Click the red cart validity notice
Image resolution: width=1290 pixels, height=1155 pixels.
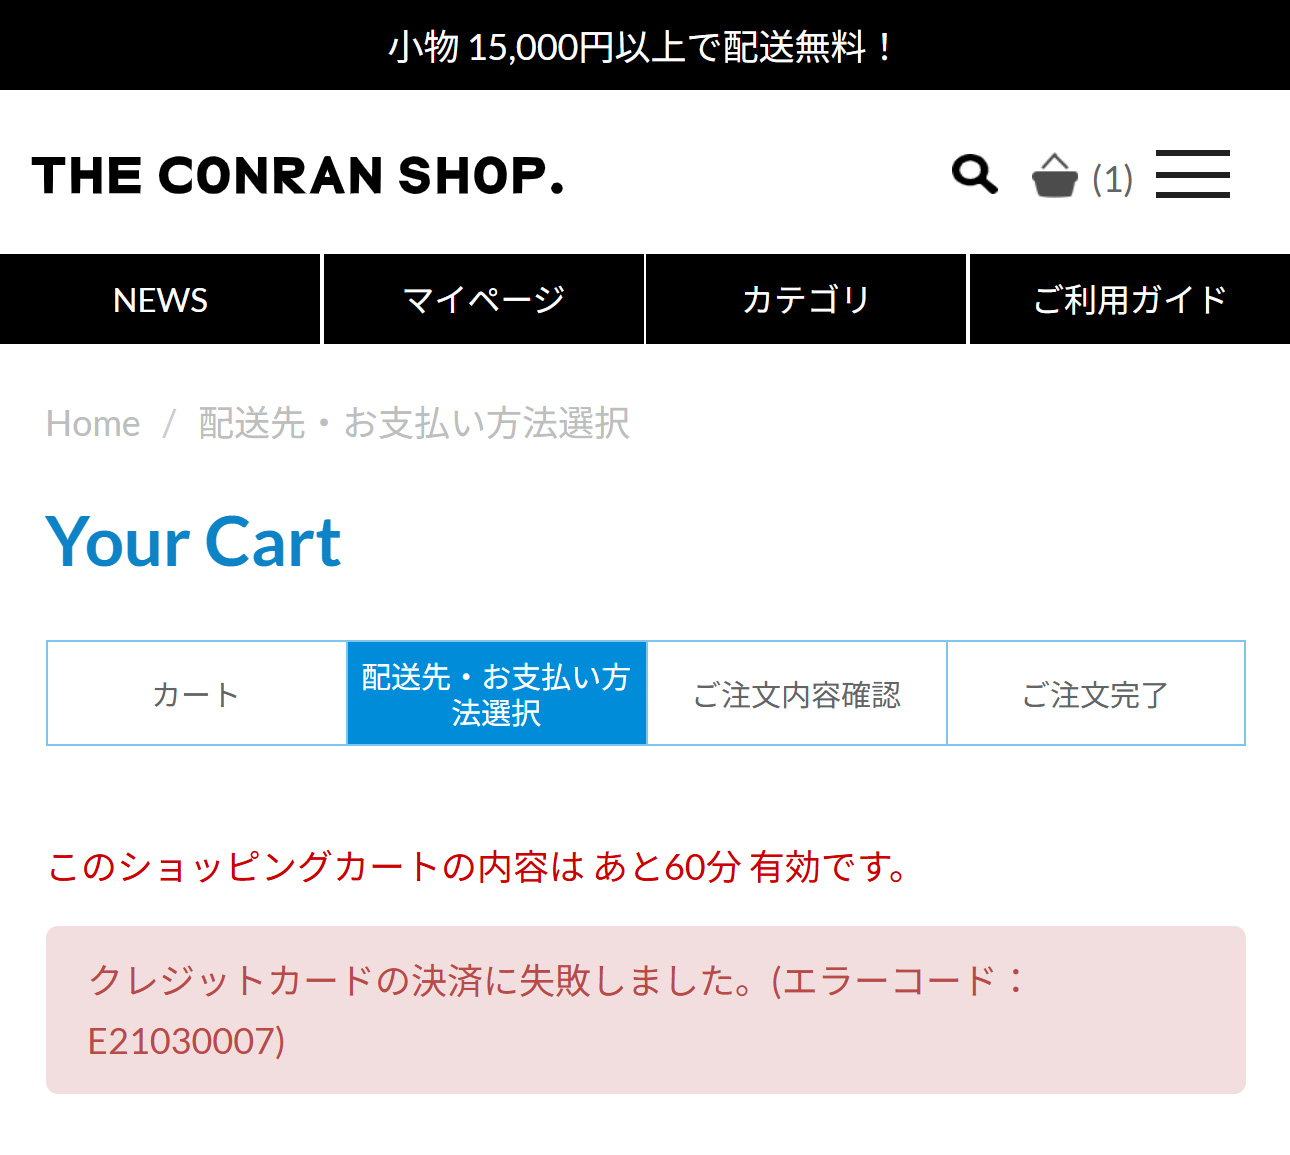tap(478, 867)
